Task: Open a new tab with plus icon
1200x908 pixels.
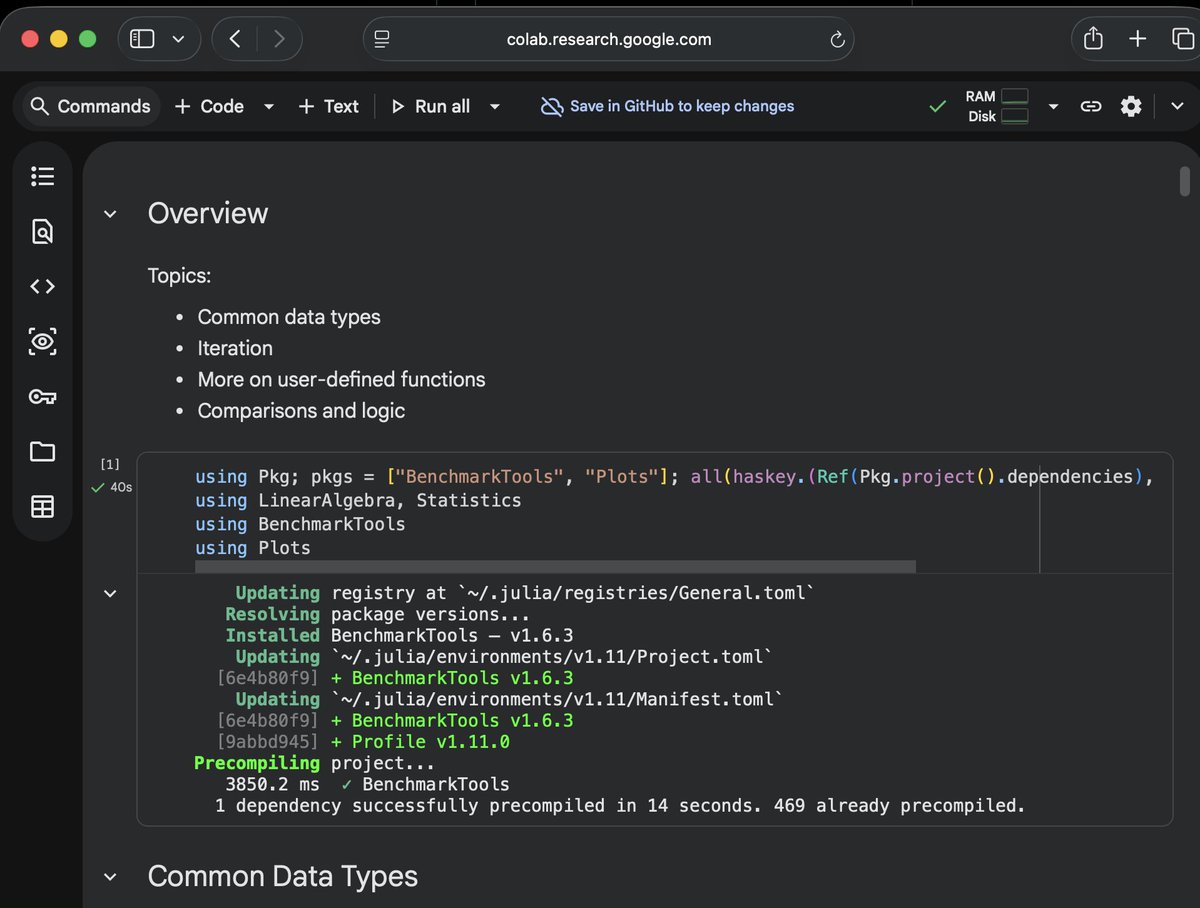Action: coord(1137,39)
